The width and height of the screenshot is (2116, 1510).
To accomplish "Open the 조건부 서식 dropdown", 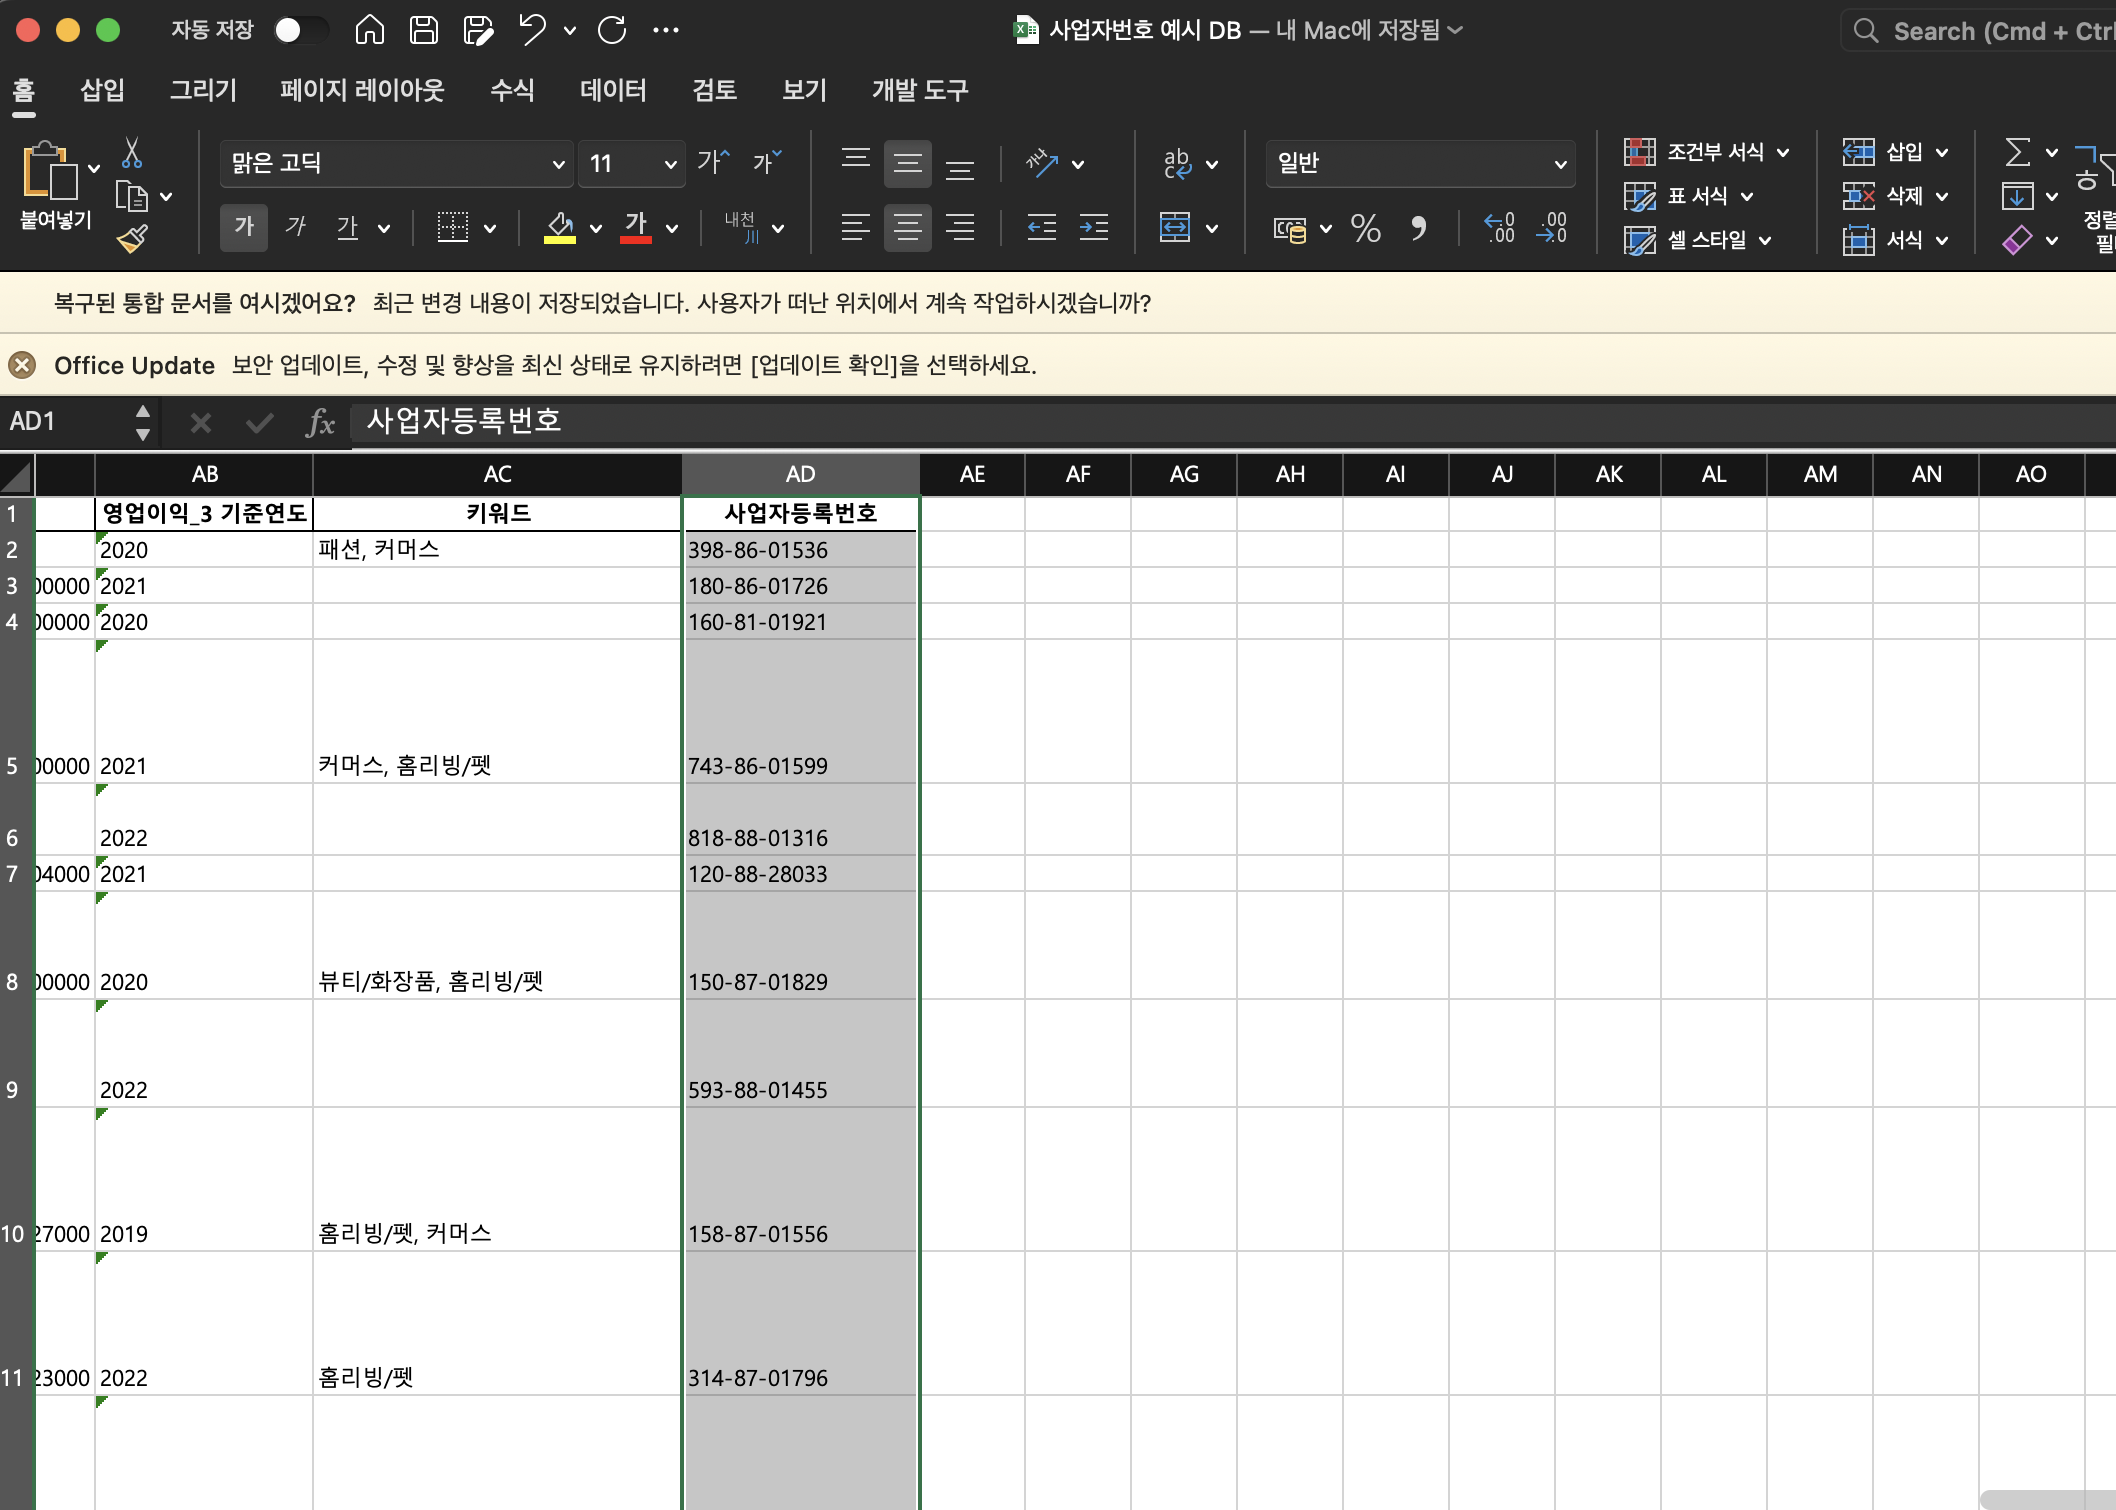I will [x=1706, y=152].
